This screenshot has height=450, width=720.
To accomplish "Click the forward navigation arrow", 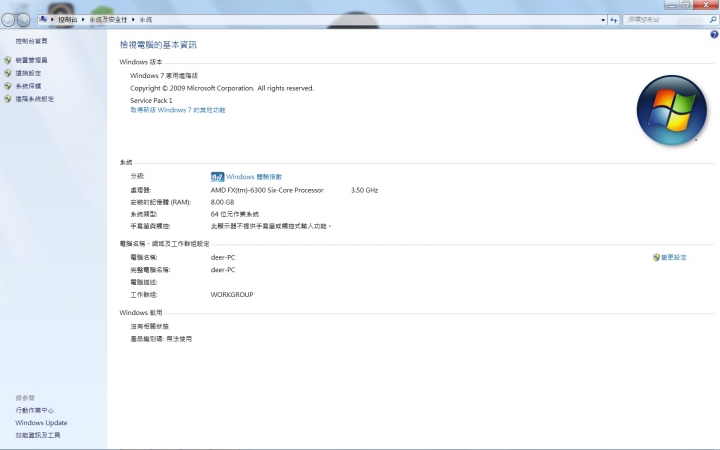I will coord(23,20).
